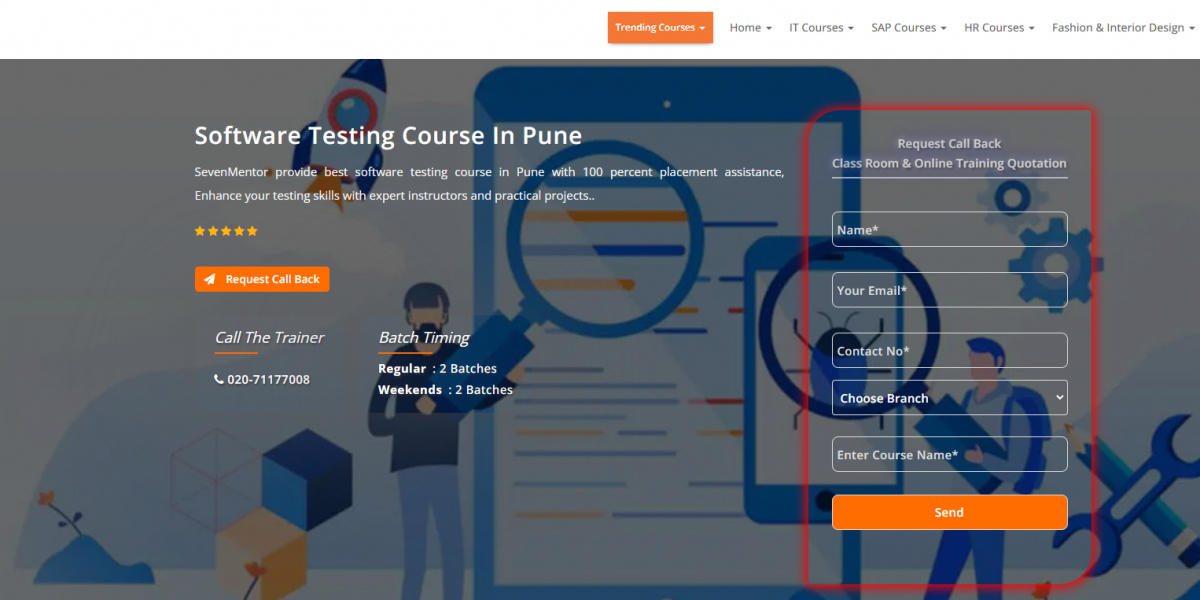Focus the Name* input field
The height and width of the screenshot is (600, 1200).
pyautogui.click(x=949, y=230)
